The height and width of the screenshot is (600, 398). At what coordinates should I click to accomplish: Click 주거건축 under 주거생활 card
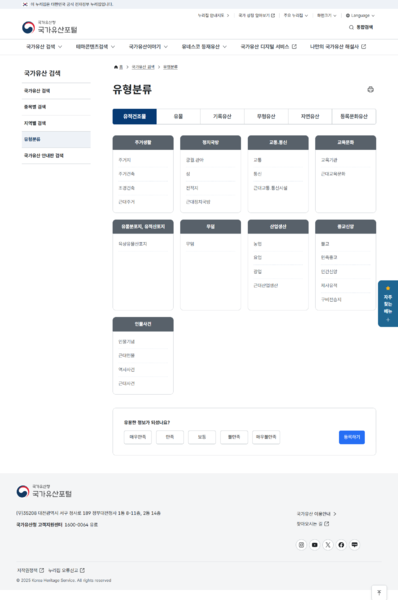pyautogui.click(x=127, y=174)
